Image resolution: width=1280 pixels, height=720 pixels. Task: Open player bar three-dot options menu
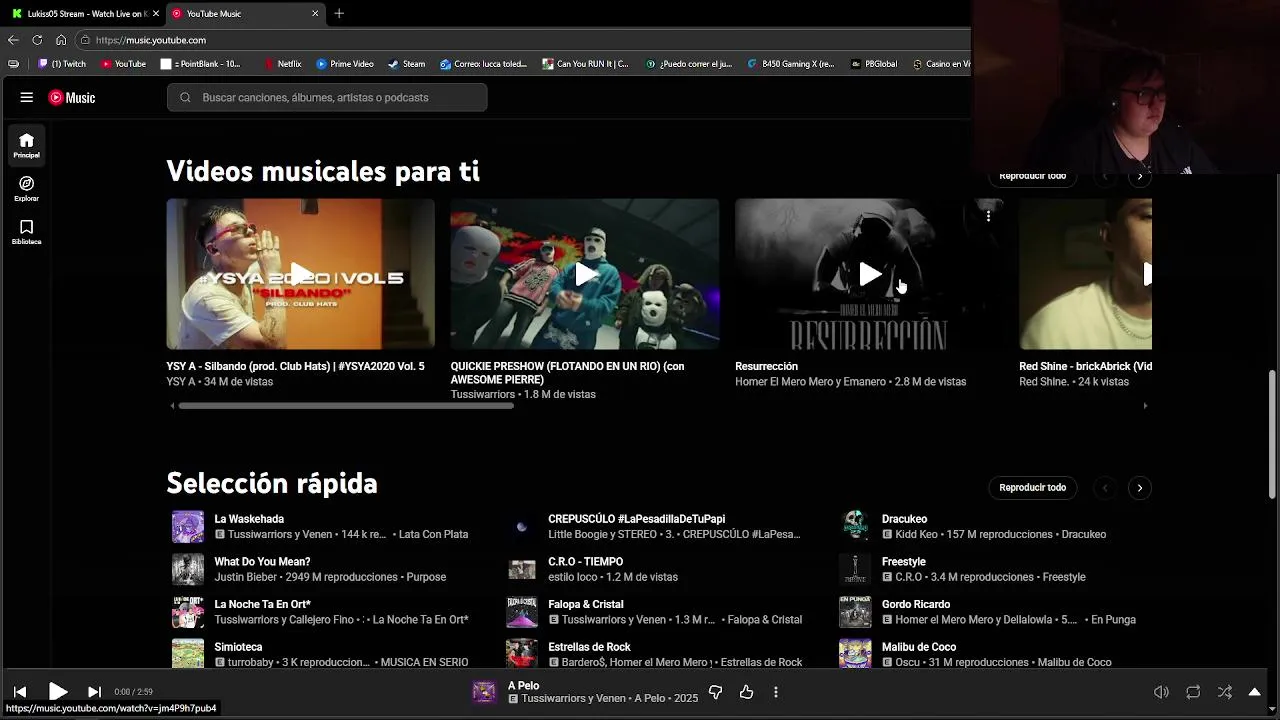776,692
